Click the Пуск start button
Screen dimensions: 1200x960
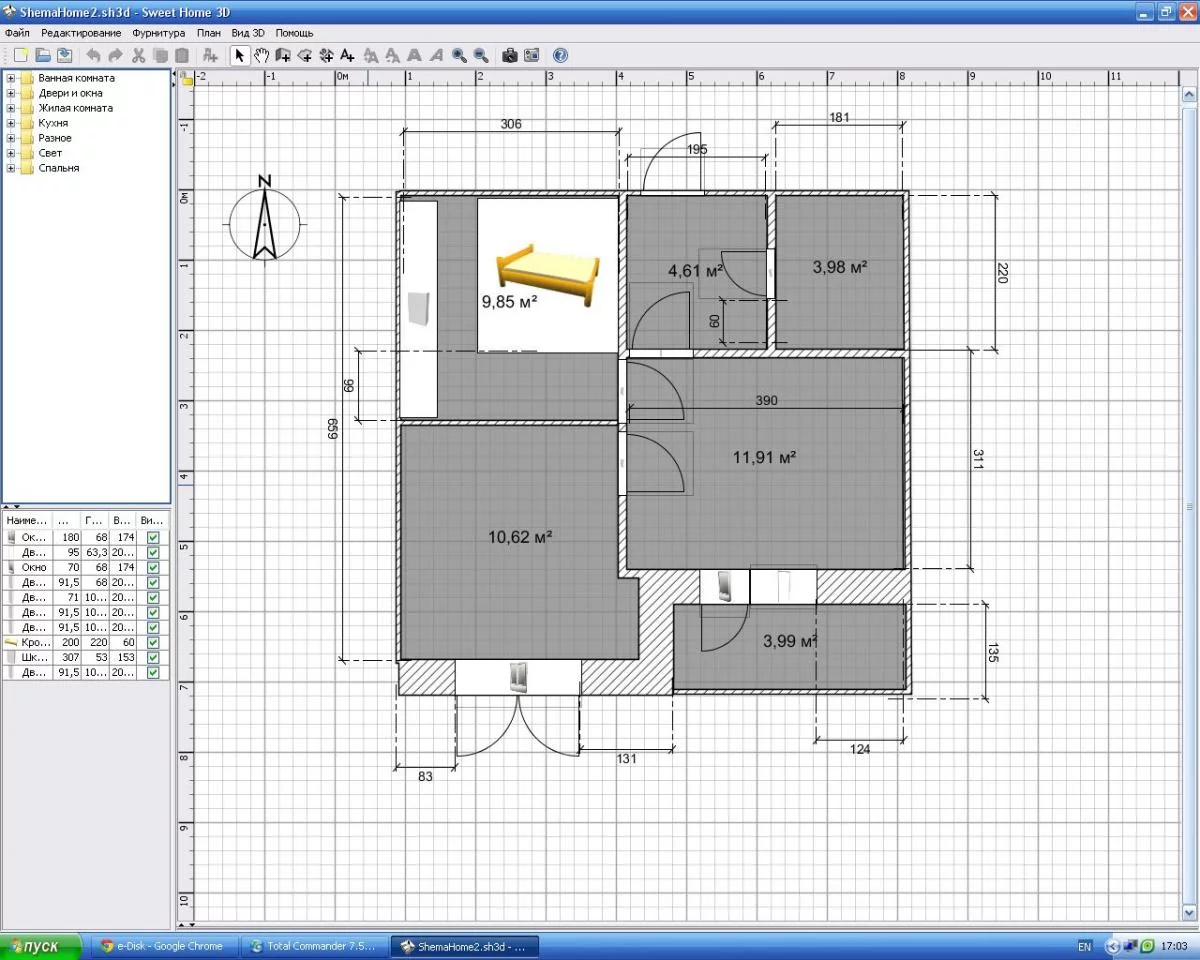pyautogui.click(x=40, y=946)
